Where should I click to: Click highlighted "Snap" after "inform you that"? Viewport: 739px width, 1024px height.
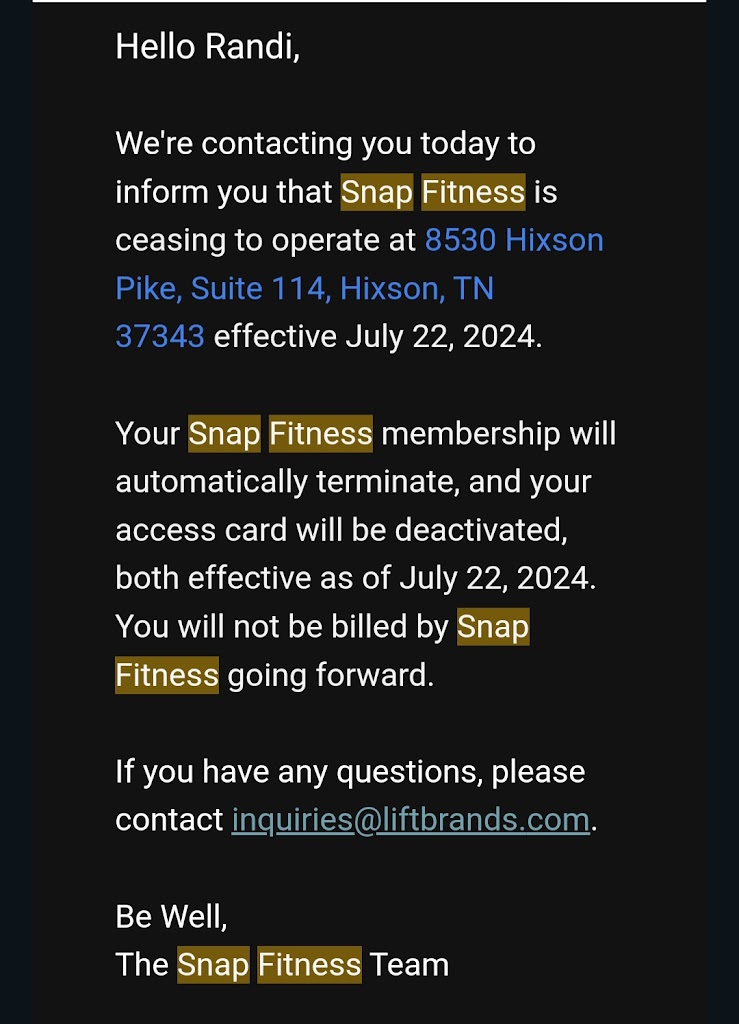377,192
